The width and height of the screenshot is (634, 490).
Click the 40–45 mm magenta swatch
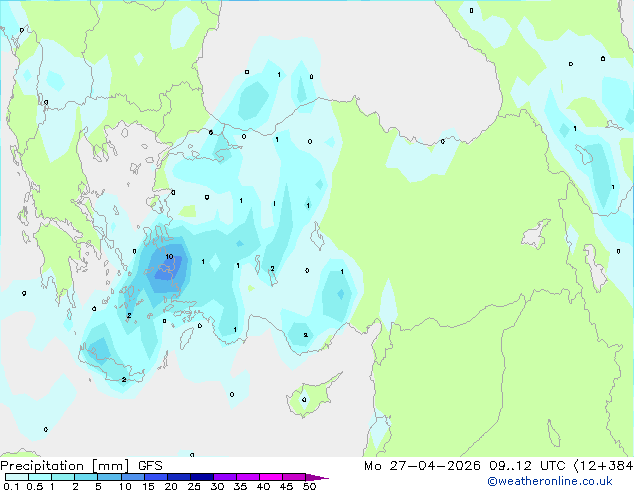tap(271, 477)
